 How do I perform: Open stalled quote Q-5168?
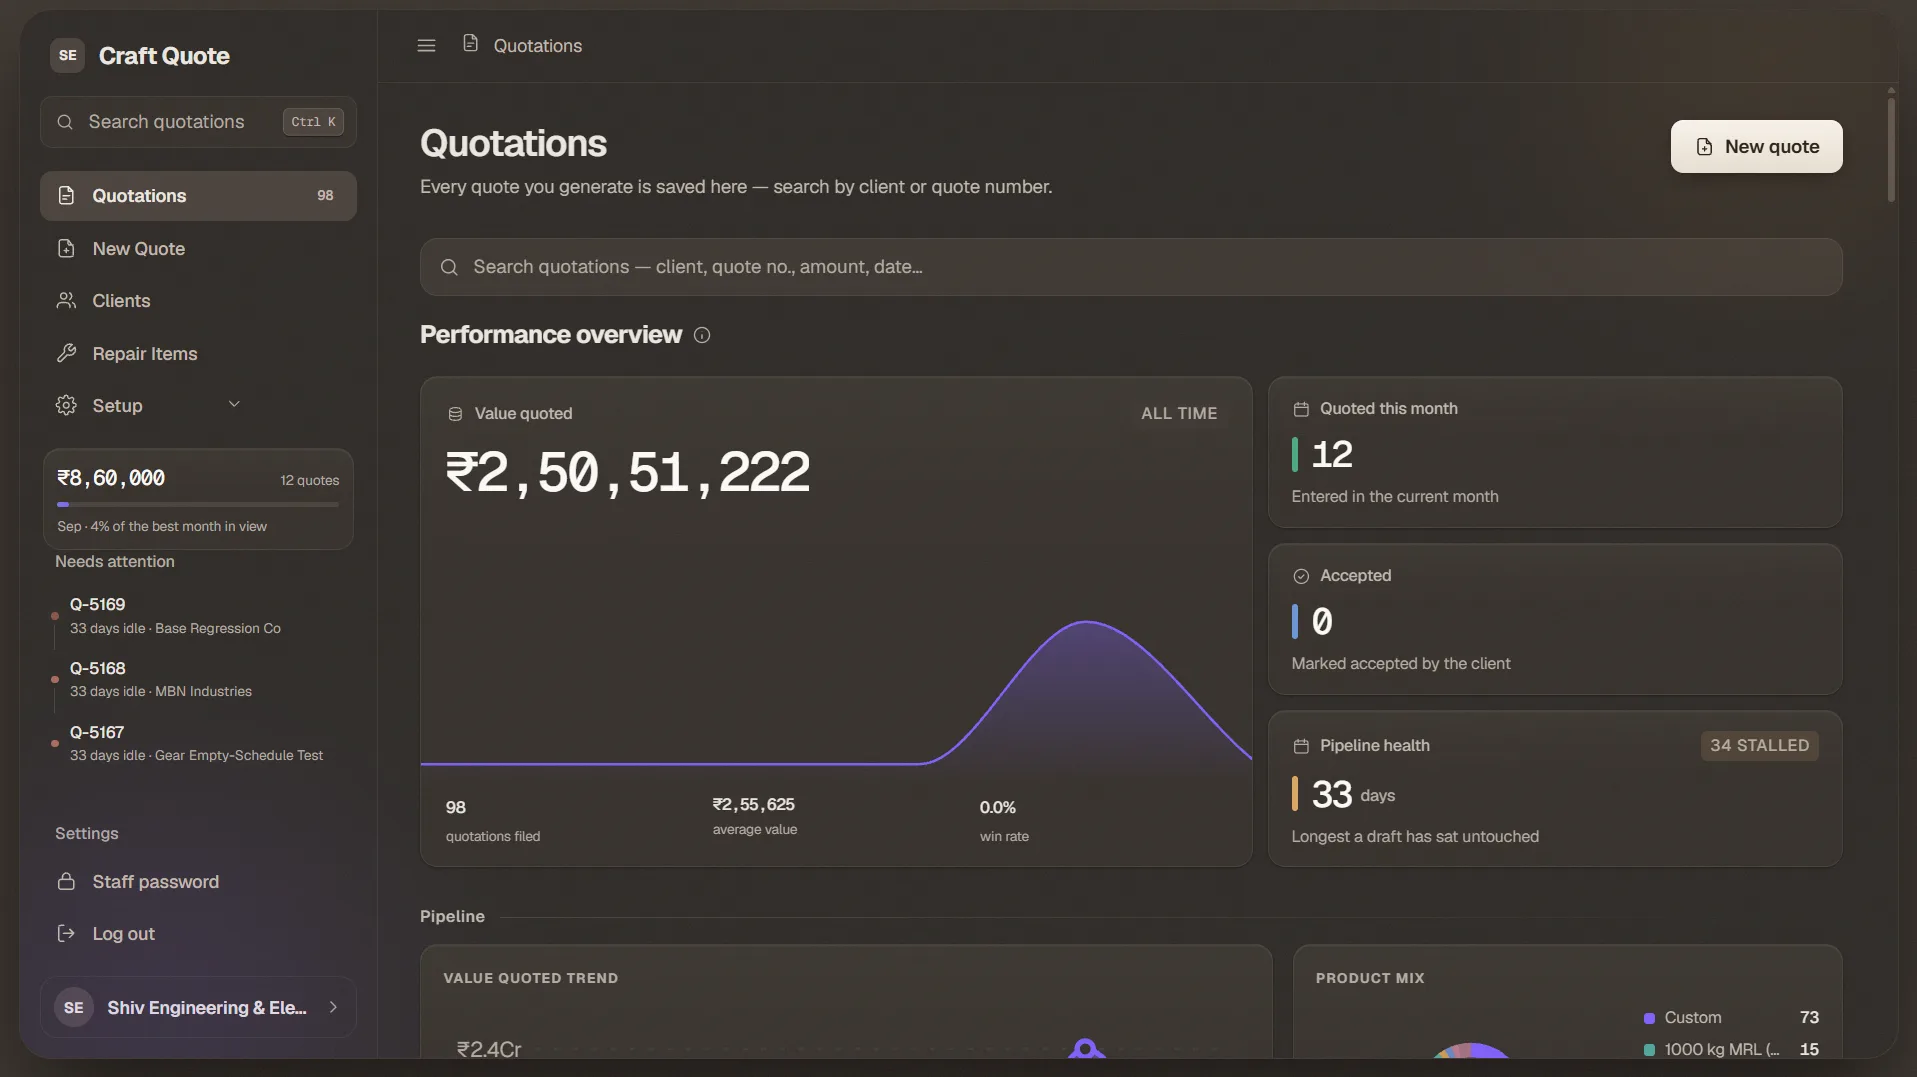[x=198, y=680]
